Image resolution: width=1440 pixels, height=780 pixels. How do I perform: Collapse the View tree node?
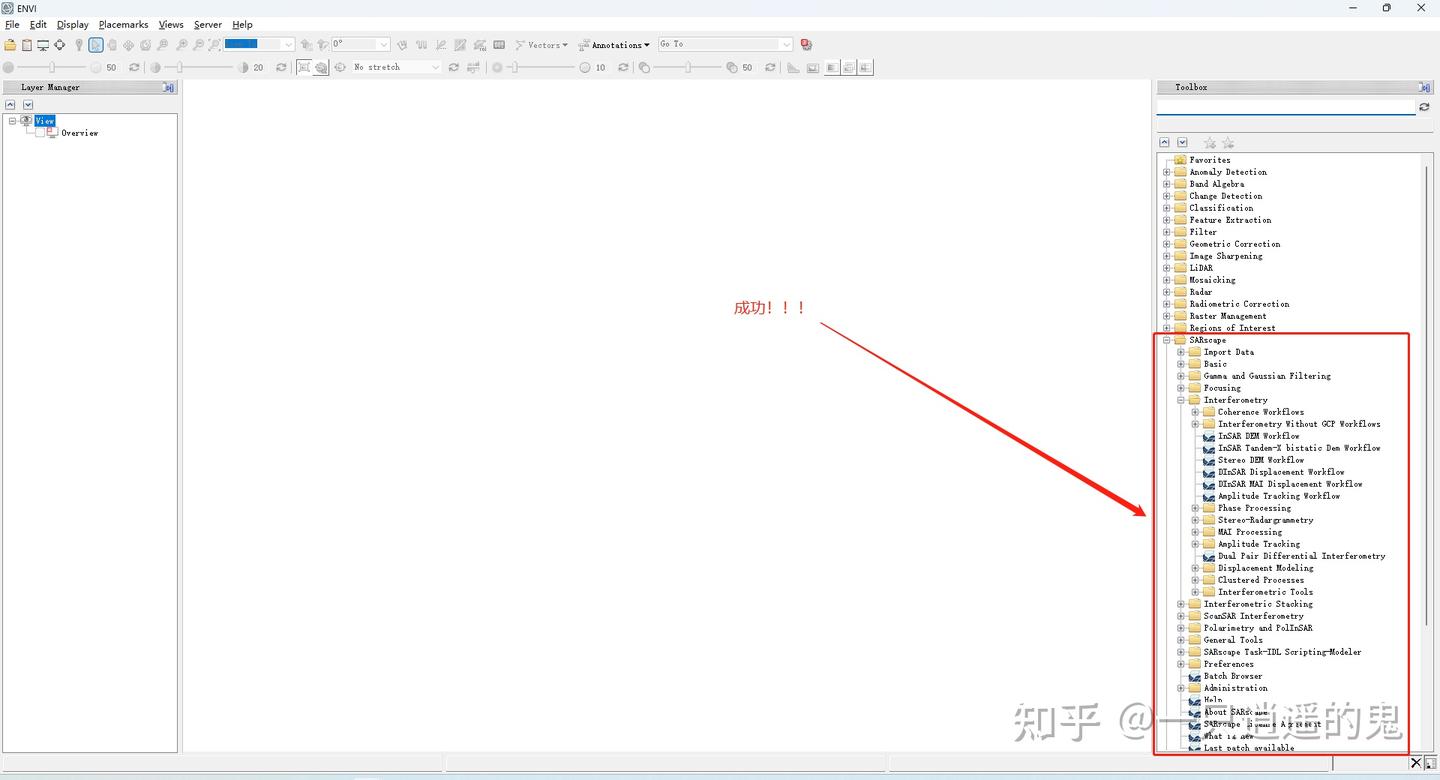12,121
